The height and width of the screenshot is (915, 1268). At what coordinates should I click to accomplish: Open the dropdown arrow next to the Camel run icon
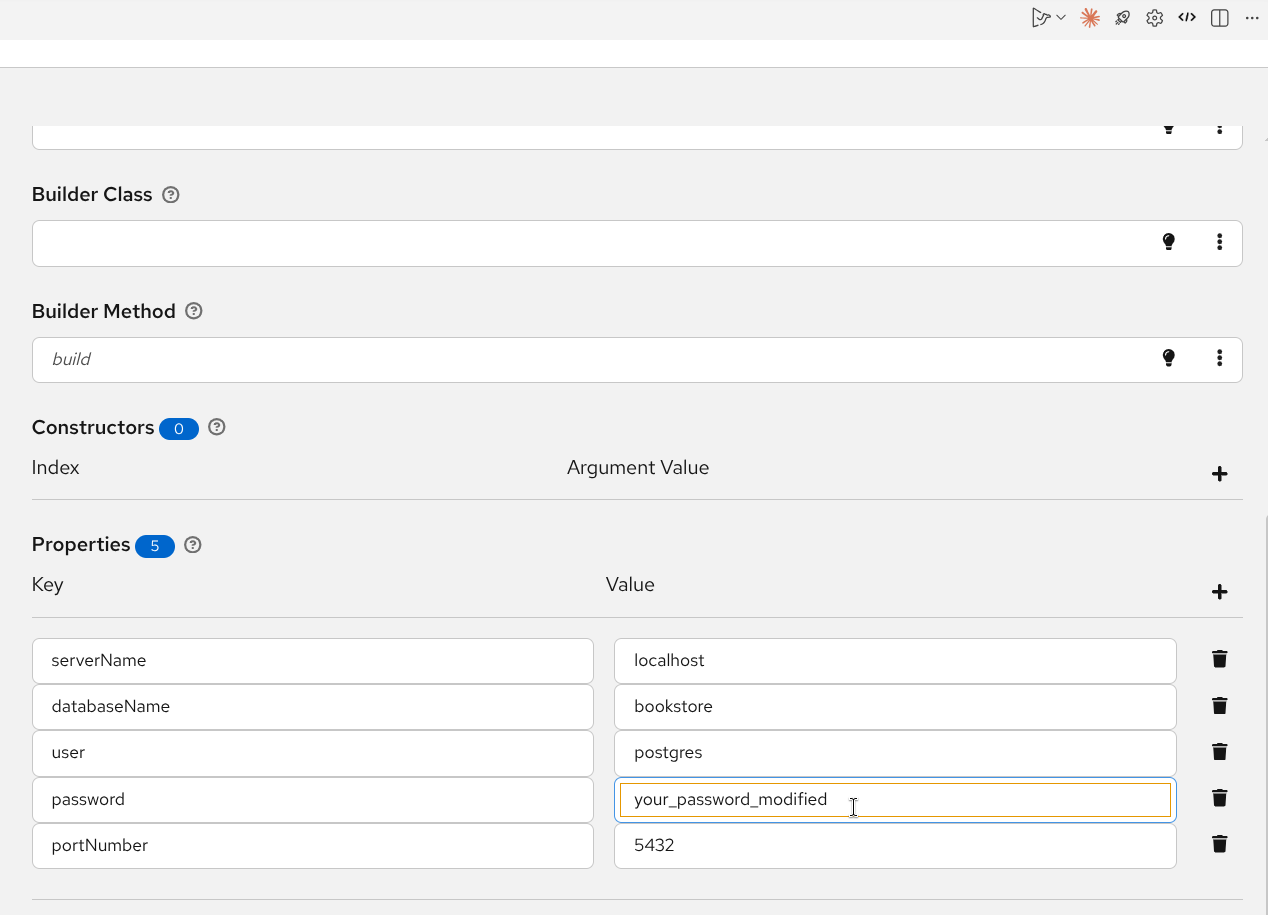[x=1061, y=18]
